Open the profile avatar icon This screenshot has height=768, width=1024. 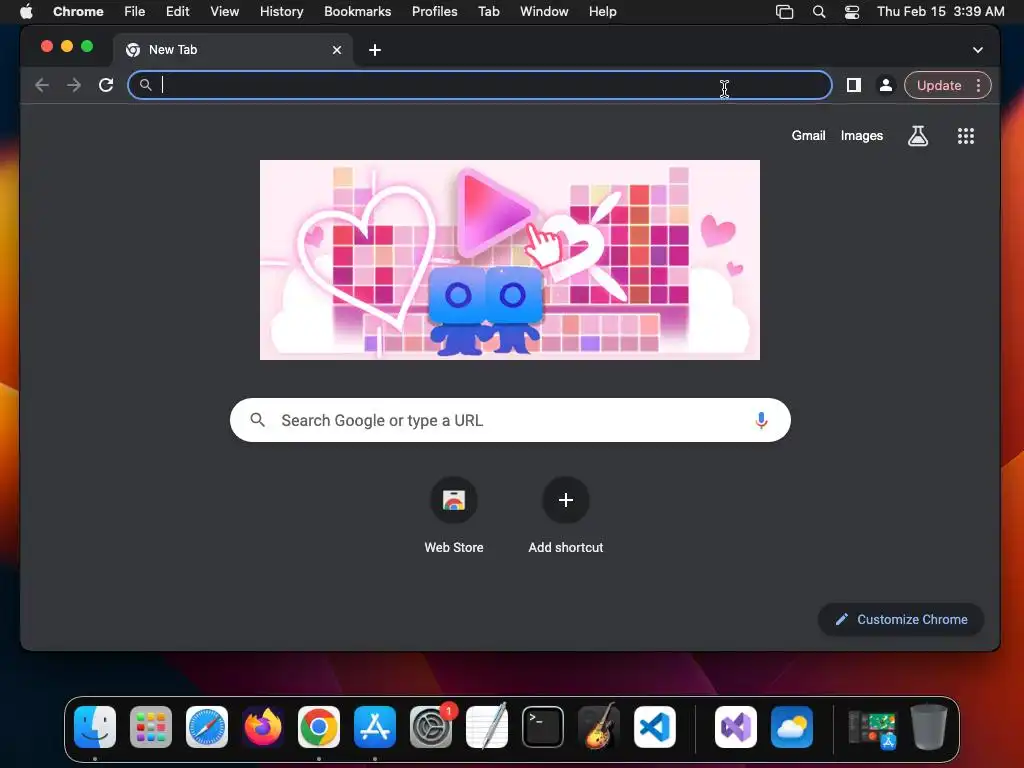(886, 85)
